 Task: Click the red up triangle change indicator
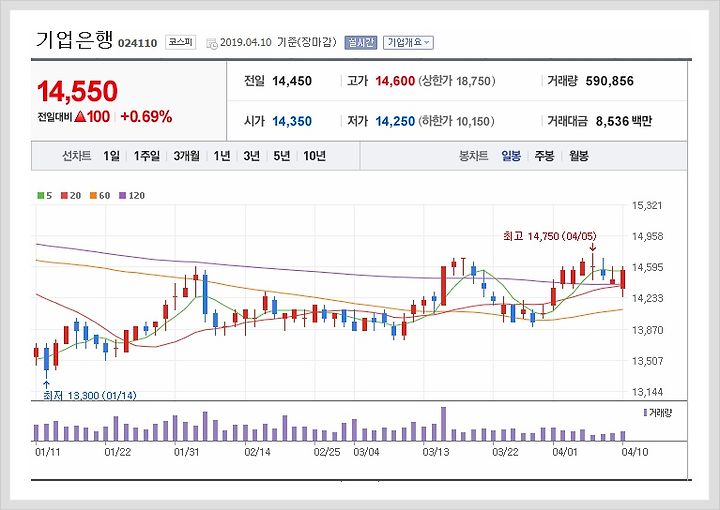[80, 117]
